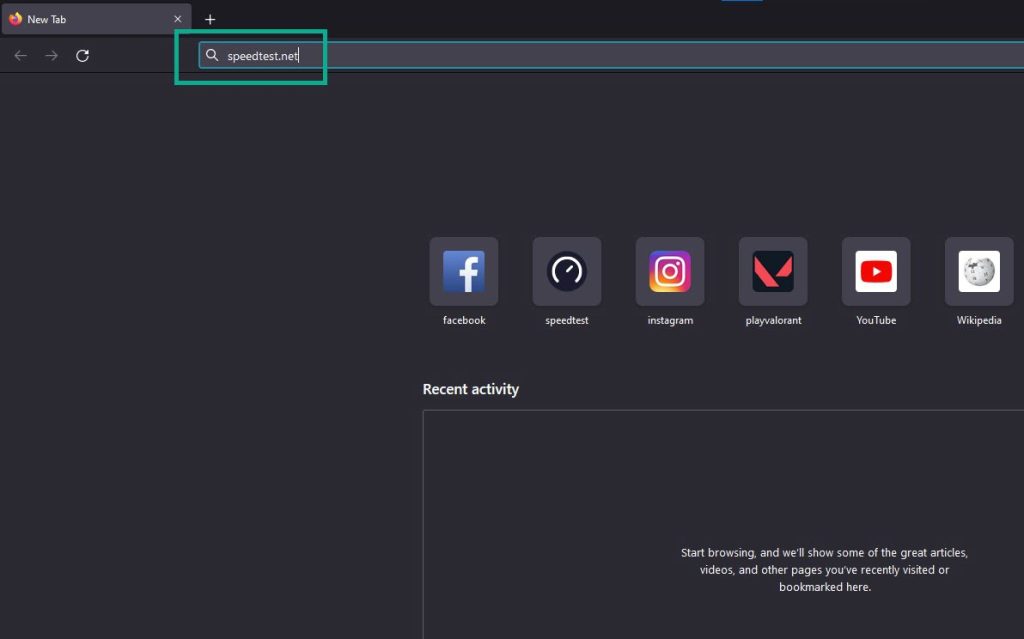Click the "Recent activity" heading
Screen dimensions: 1024x639
pos(471,389)
